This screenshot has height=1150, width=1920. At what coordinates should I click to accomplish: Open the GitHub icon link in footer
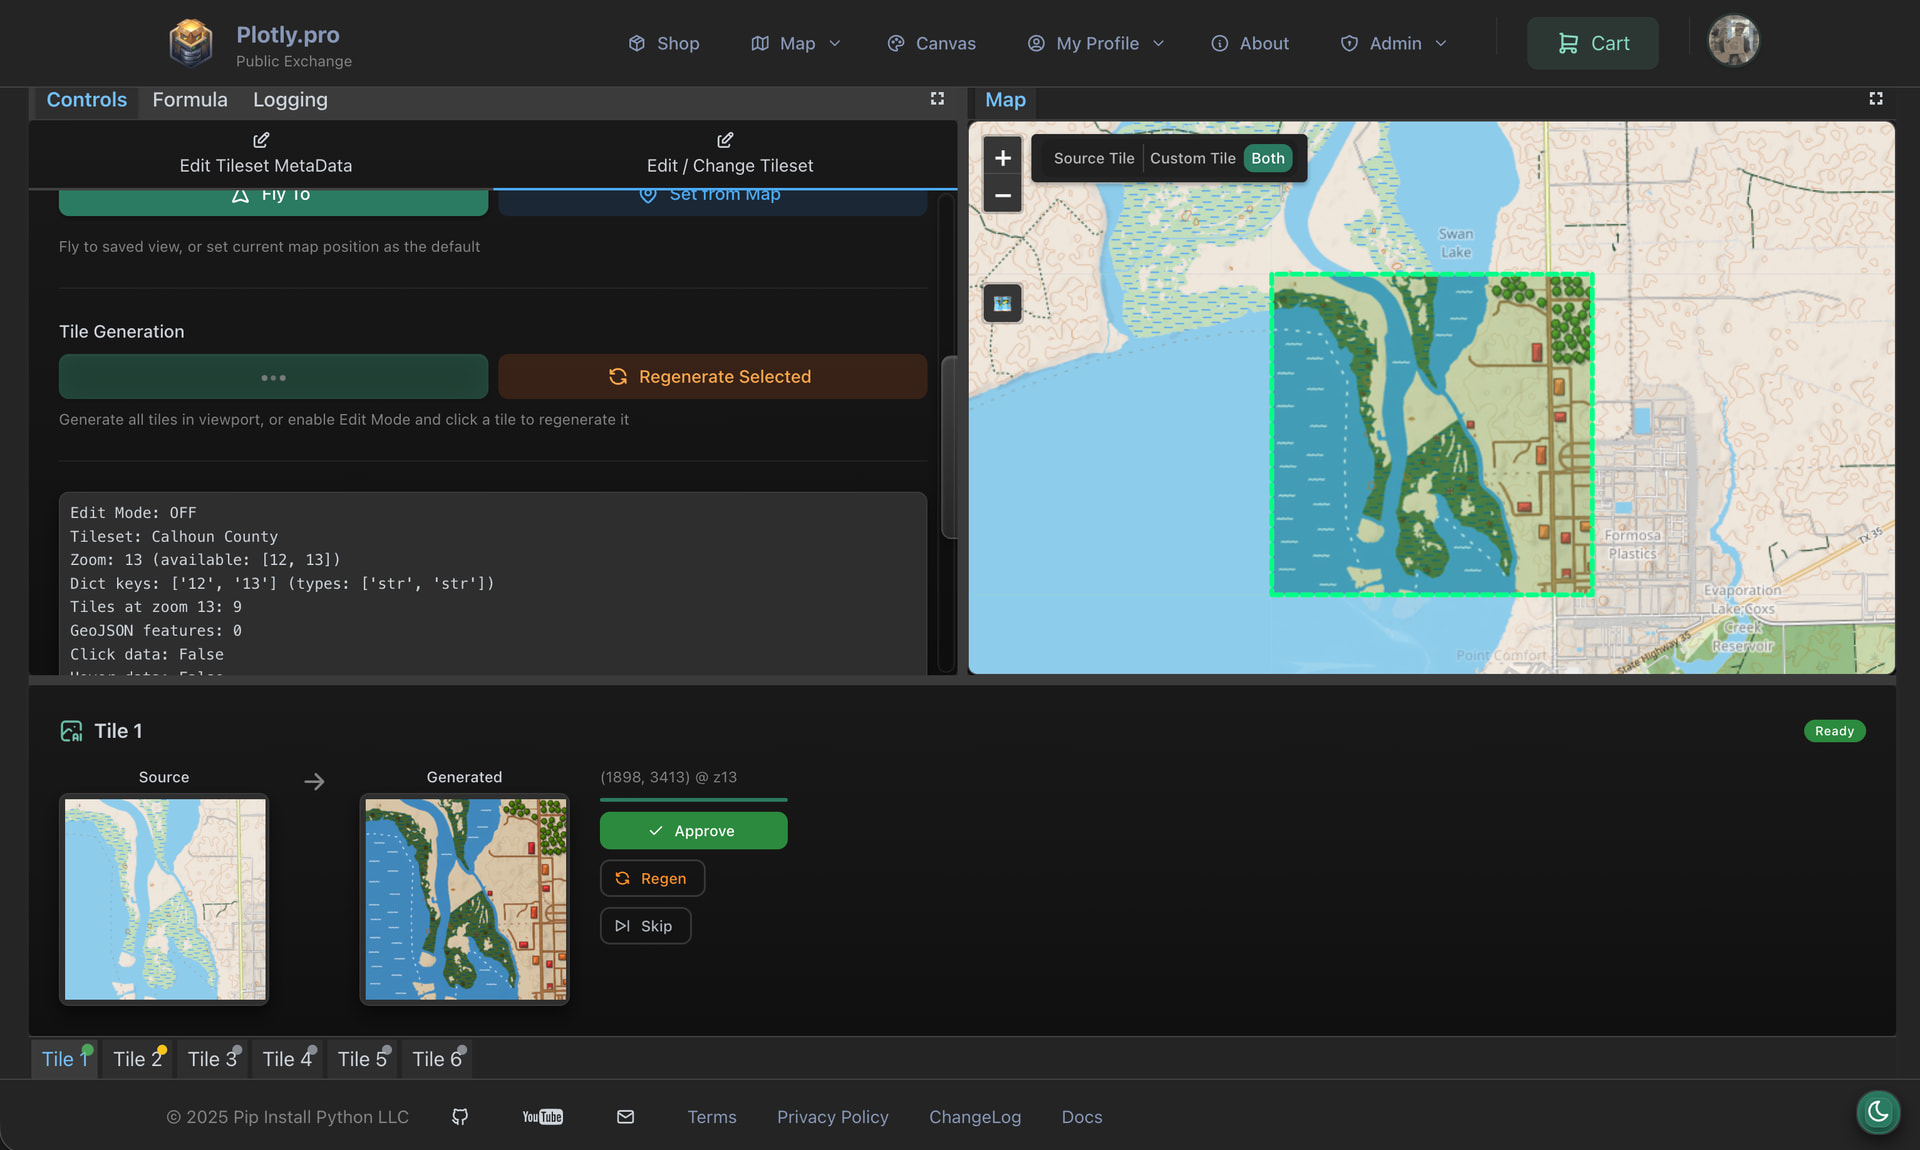[x=460, y=1117]
